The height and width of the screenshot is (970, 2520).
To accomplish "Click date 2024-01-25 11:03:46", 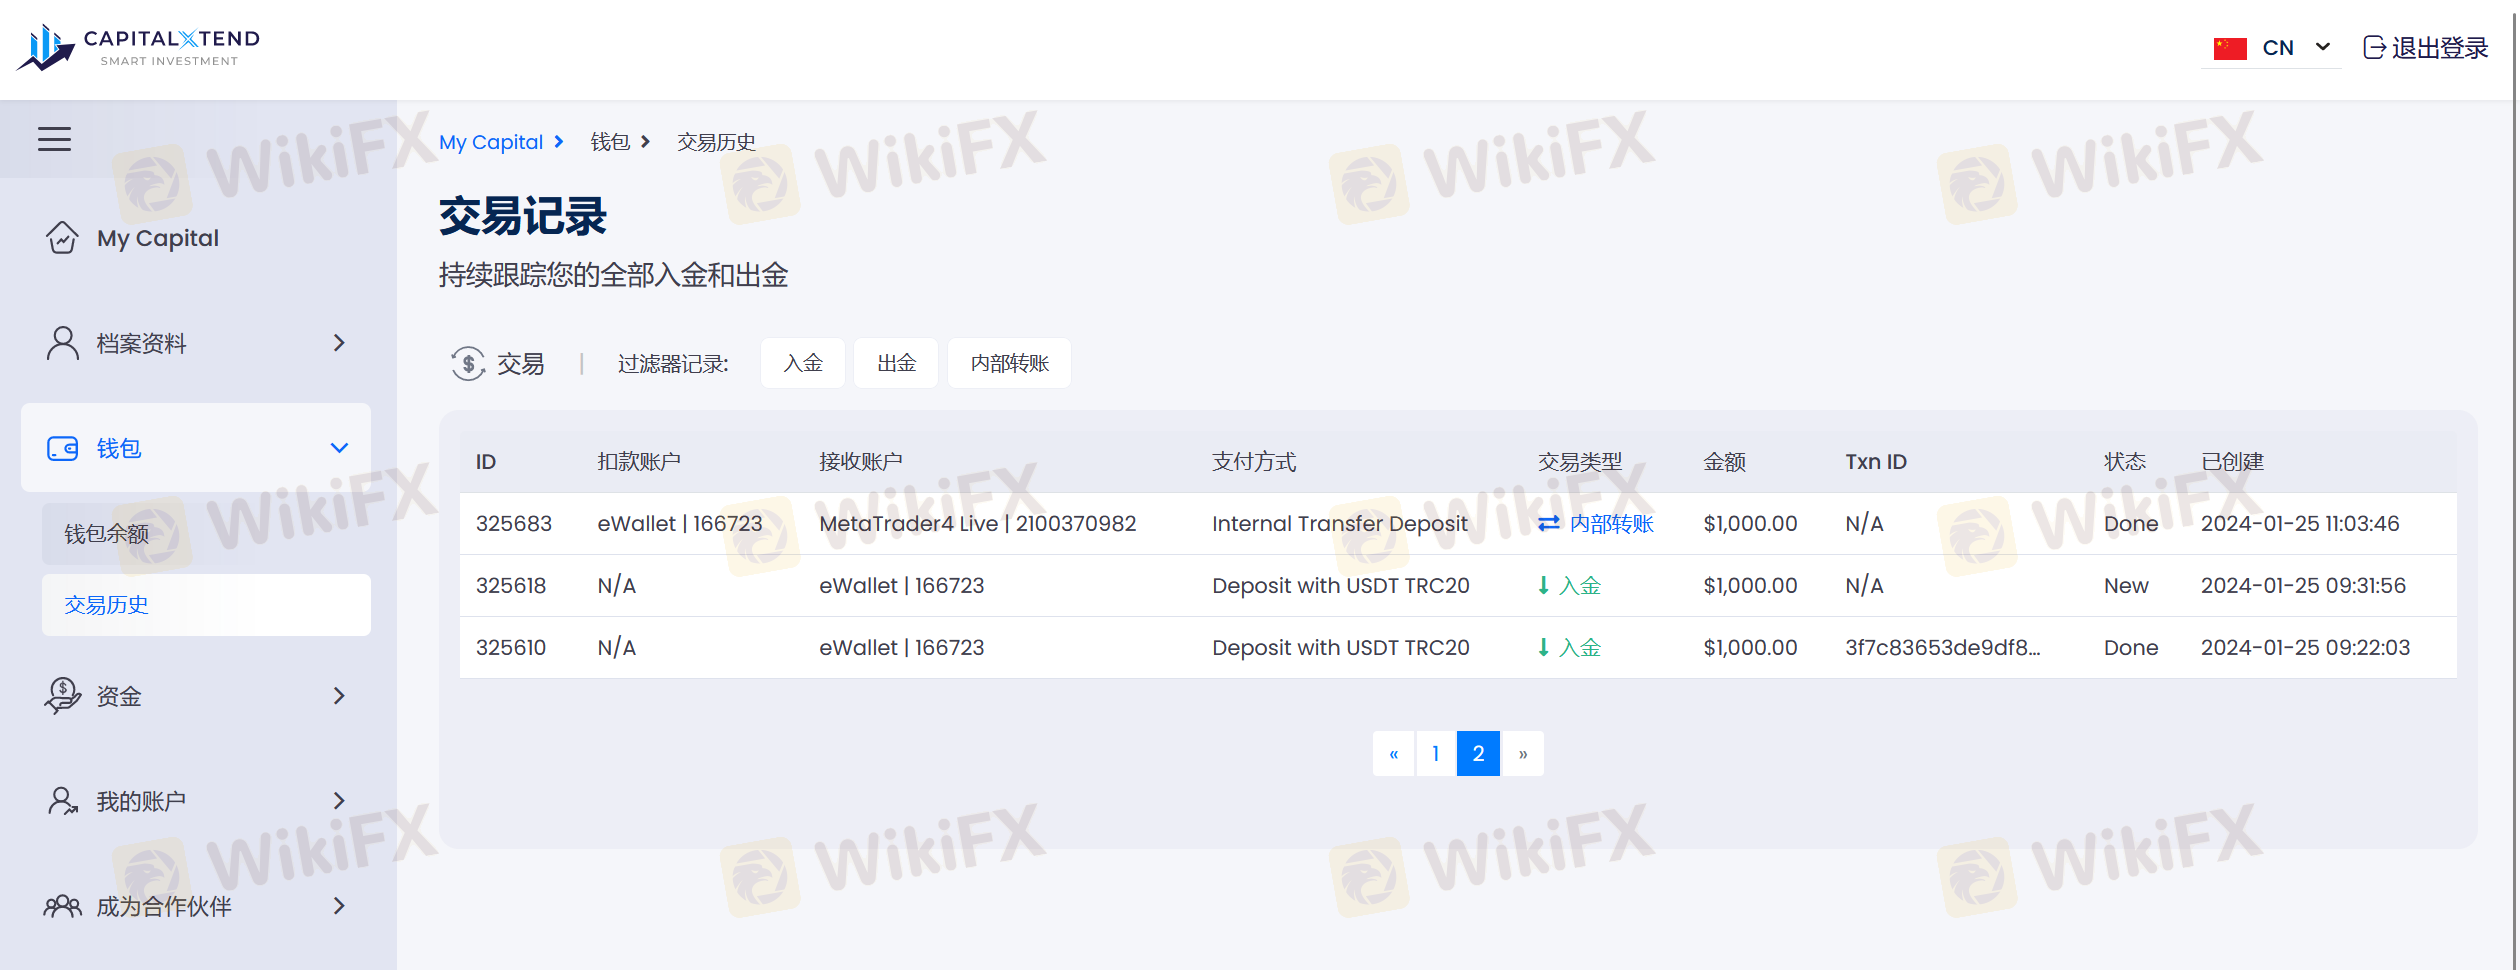I will coord(2300,523).
